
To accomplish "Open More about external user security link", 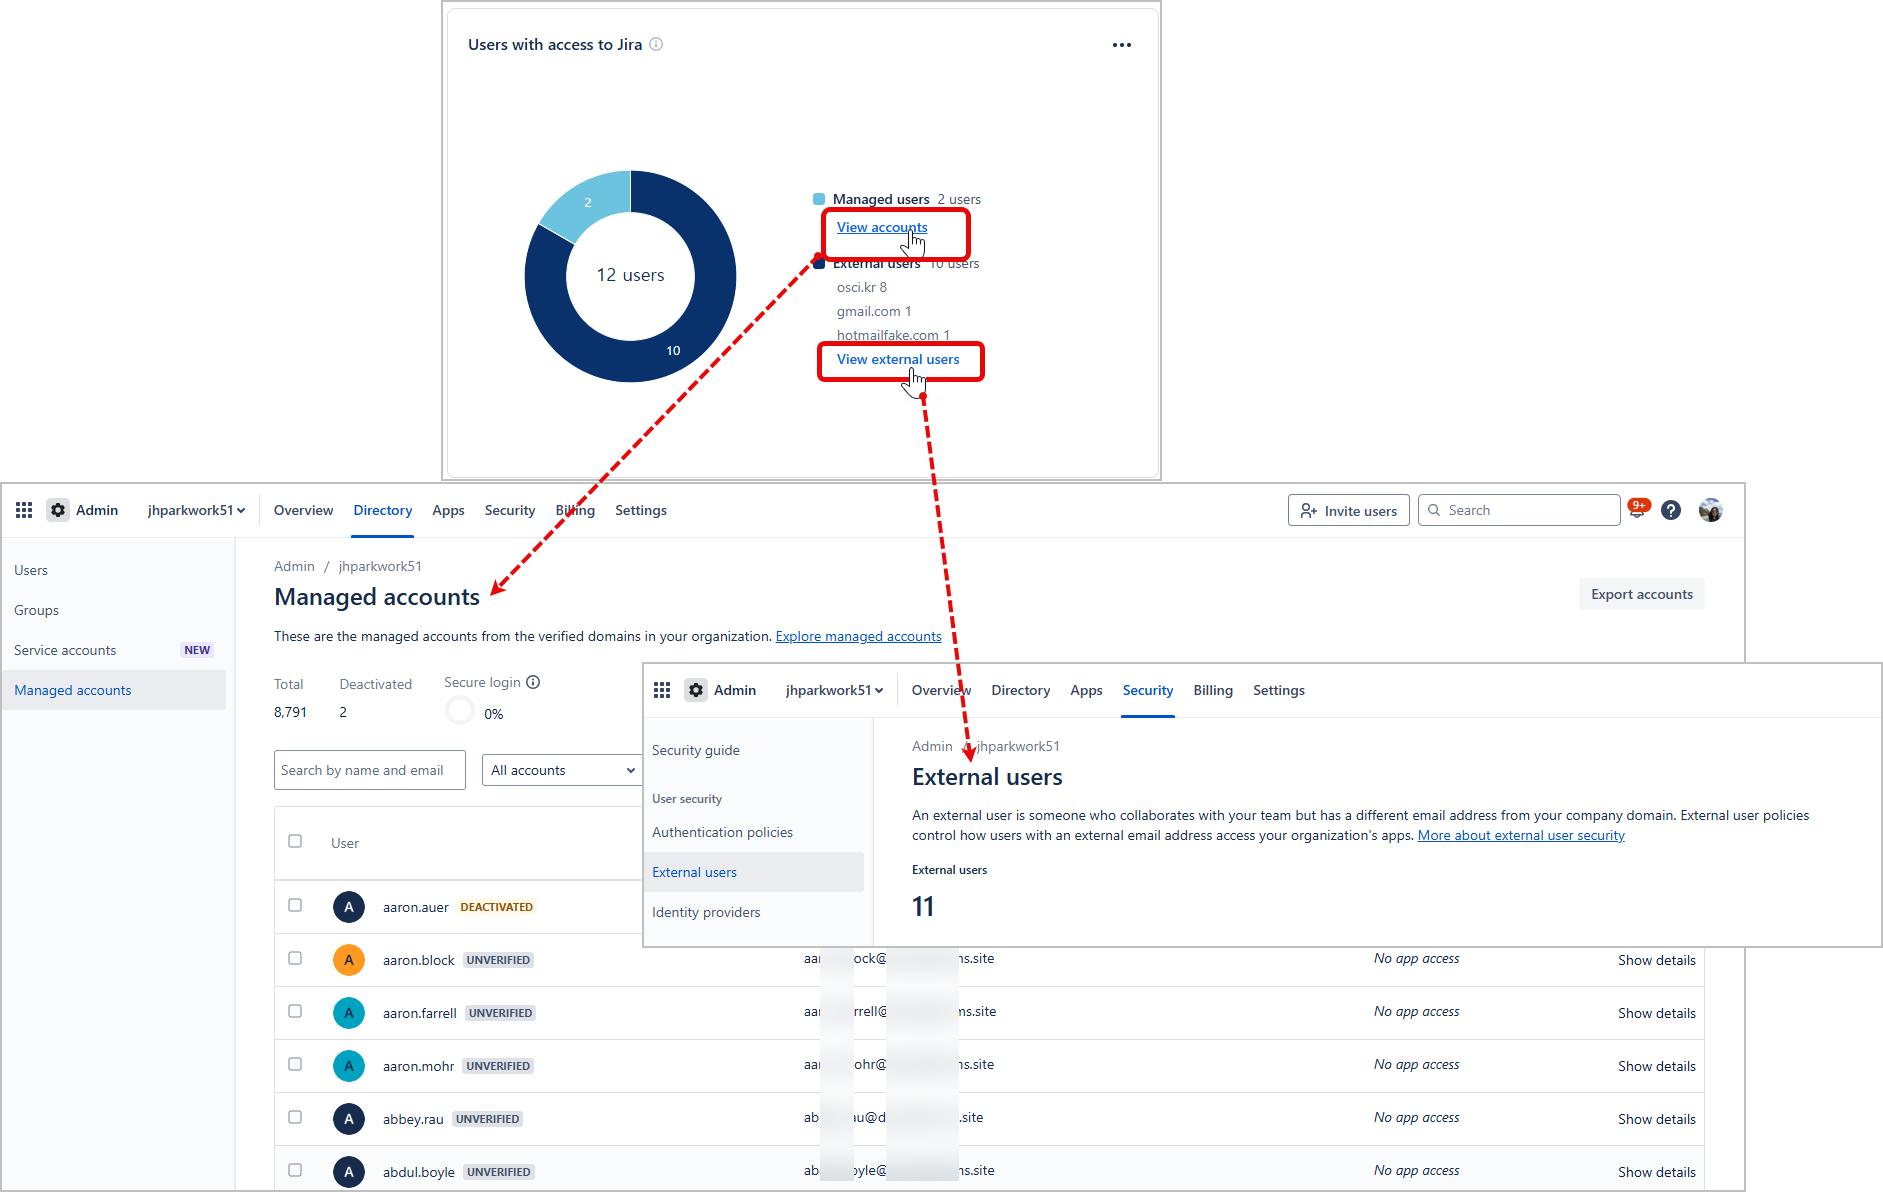I will (x=1521, y=835).
